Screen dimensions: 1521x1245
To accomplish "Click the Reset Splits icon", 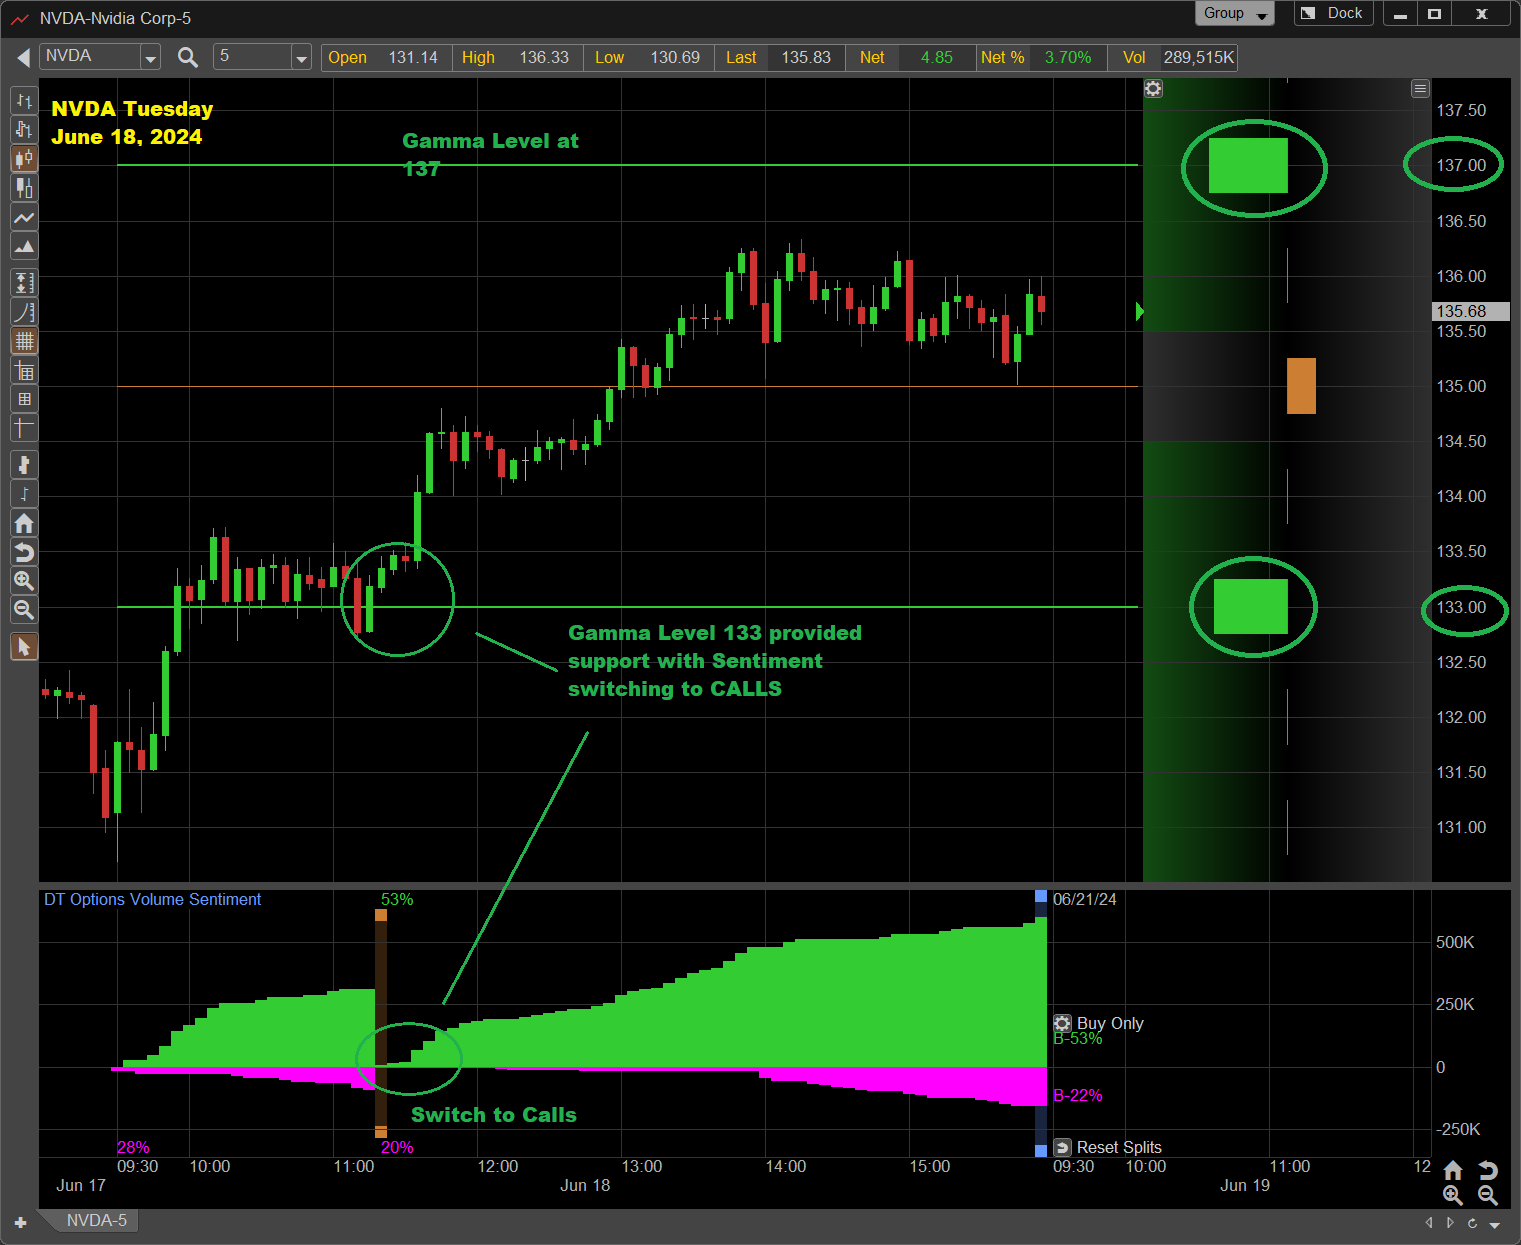I will [x=1062, y=1147].
